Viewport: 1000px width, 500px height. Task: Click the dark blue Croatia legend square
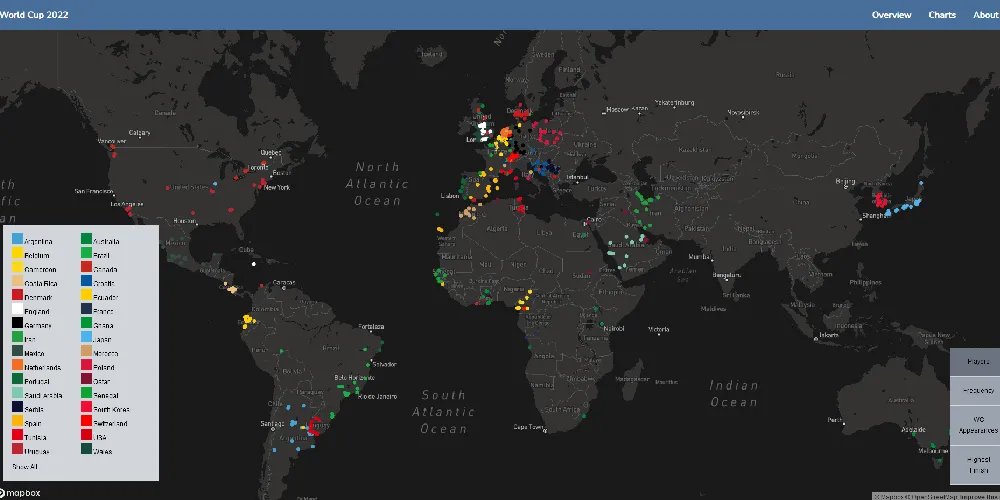pyautogui.click(x=87, y=283)
